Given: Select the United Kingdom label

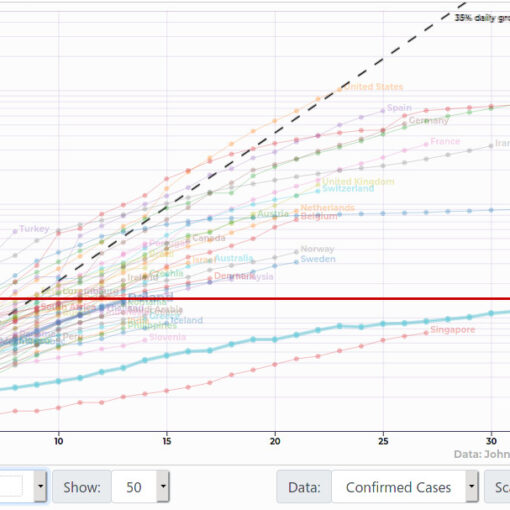Looking at the screenshot, I should 358,181.
